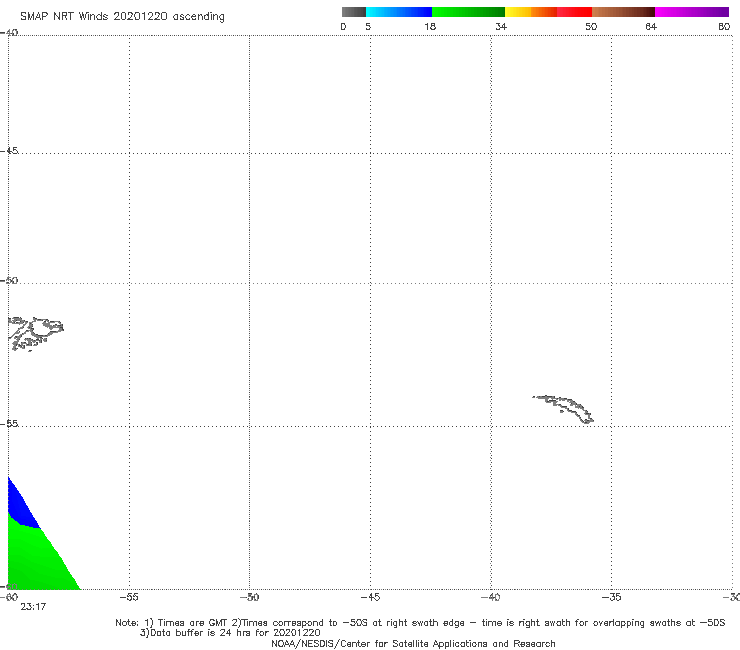
Task: Click the blue wind swath patch
Action: [21, 507]
